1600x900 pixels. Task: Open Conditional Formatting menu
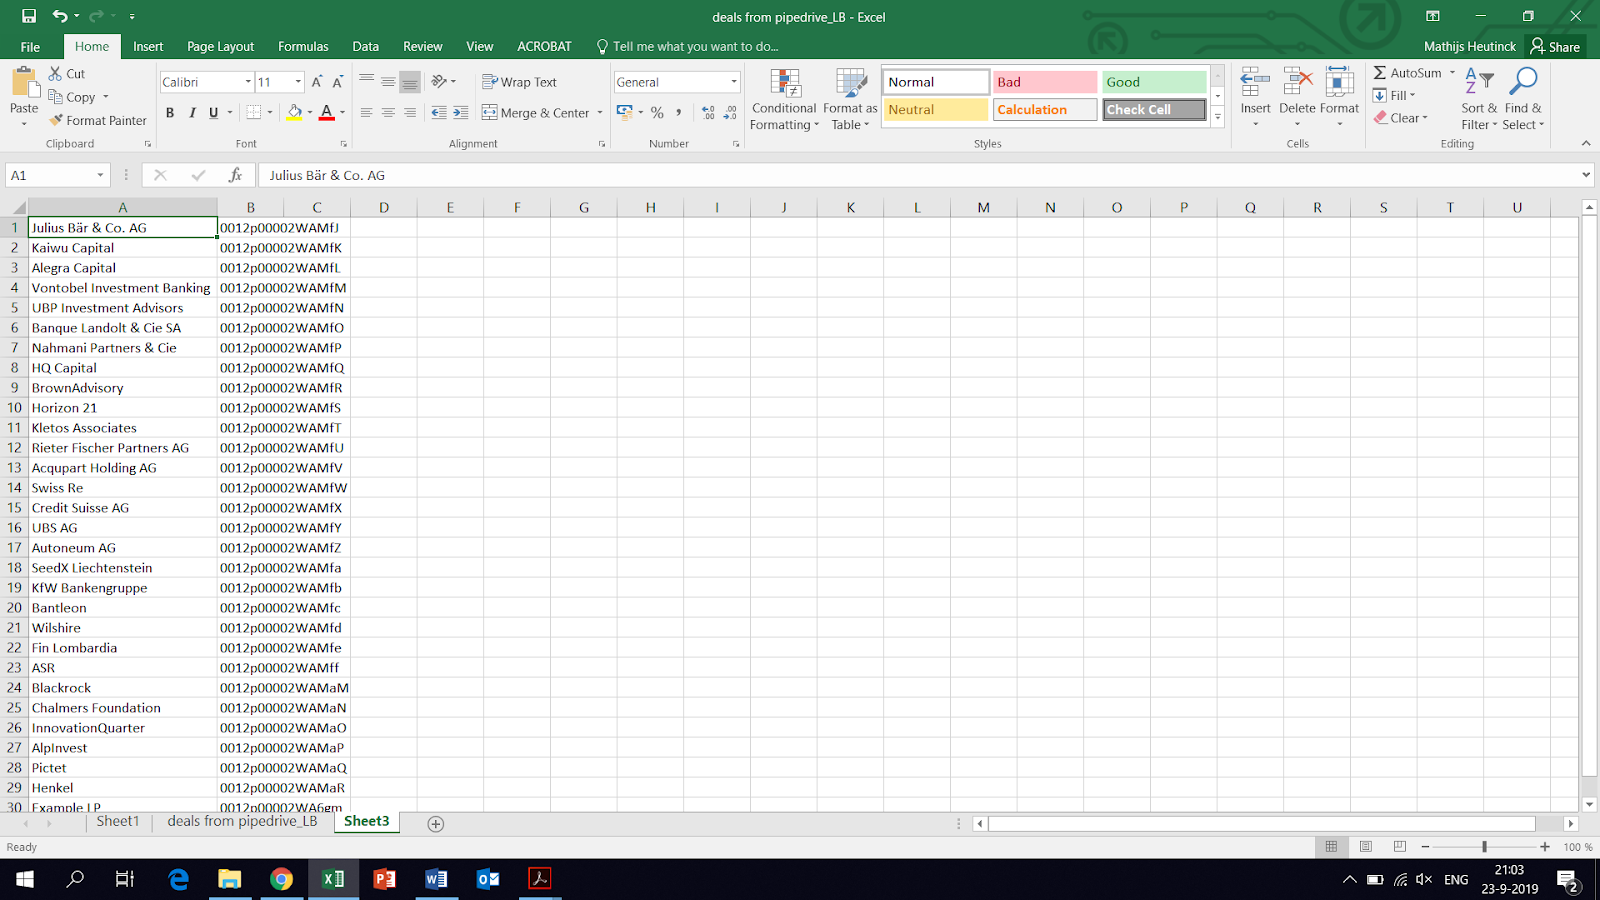[x=785, y=99]
